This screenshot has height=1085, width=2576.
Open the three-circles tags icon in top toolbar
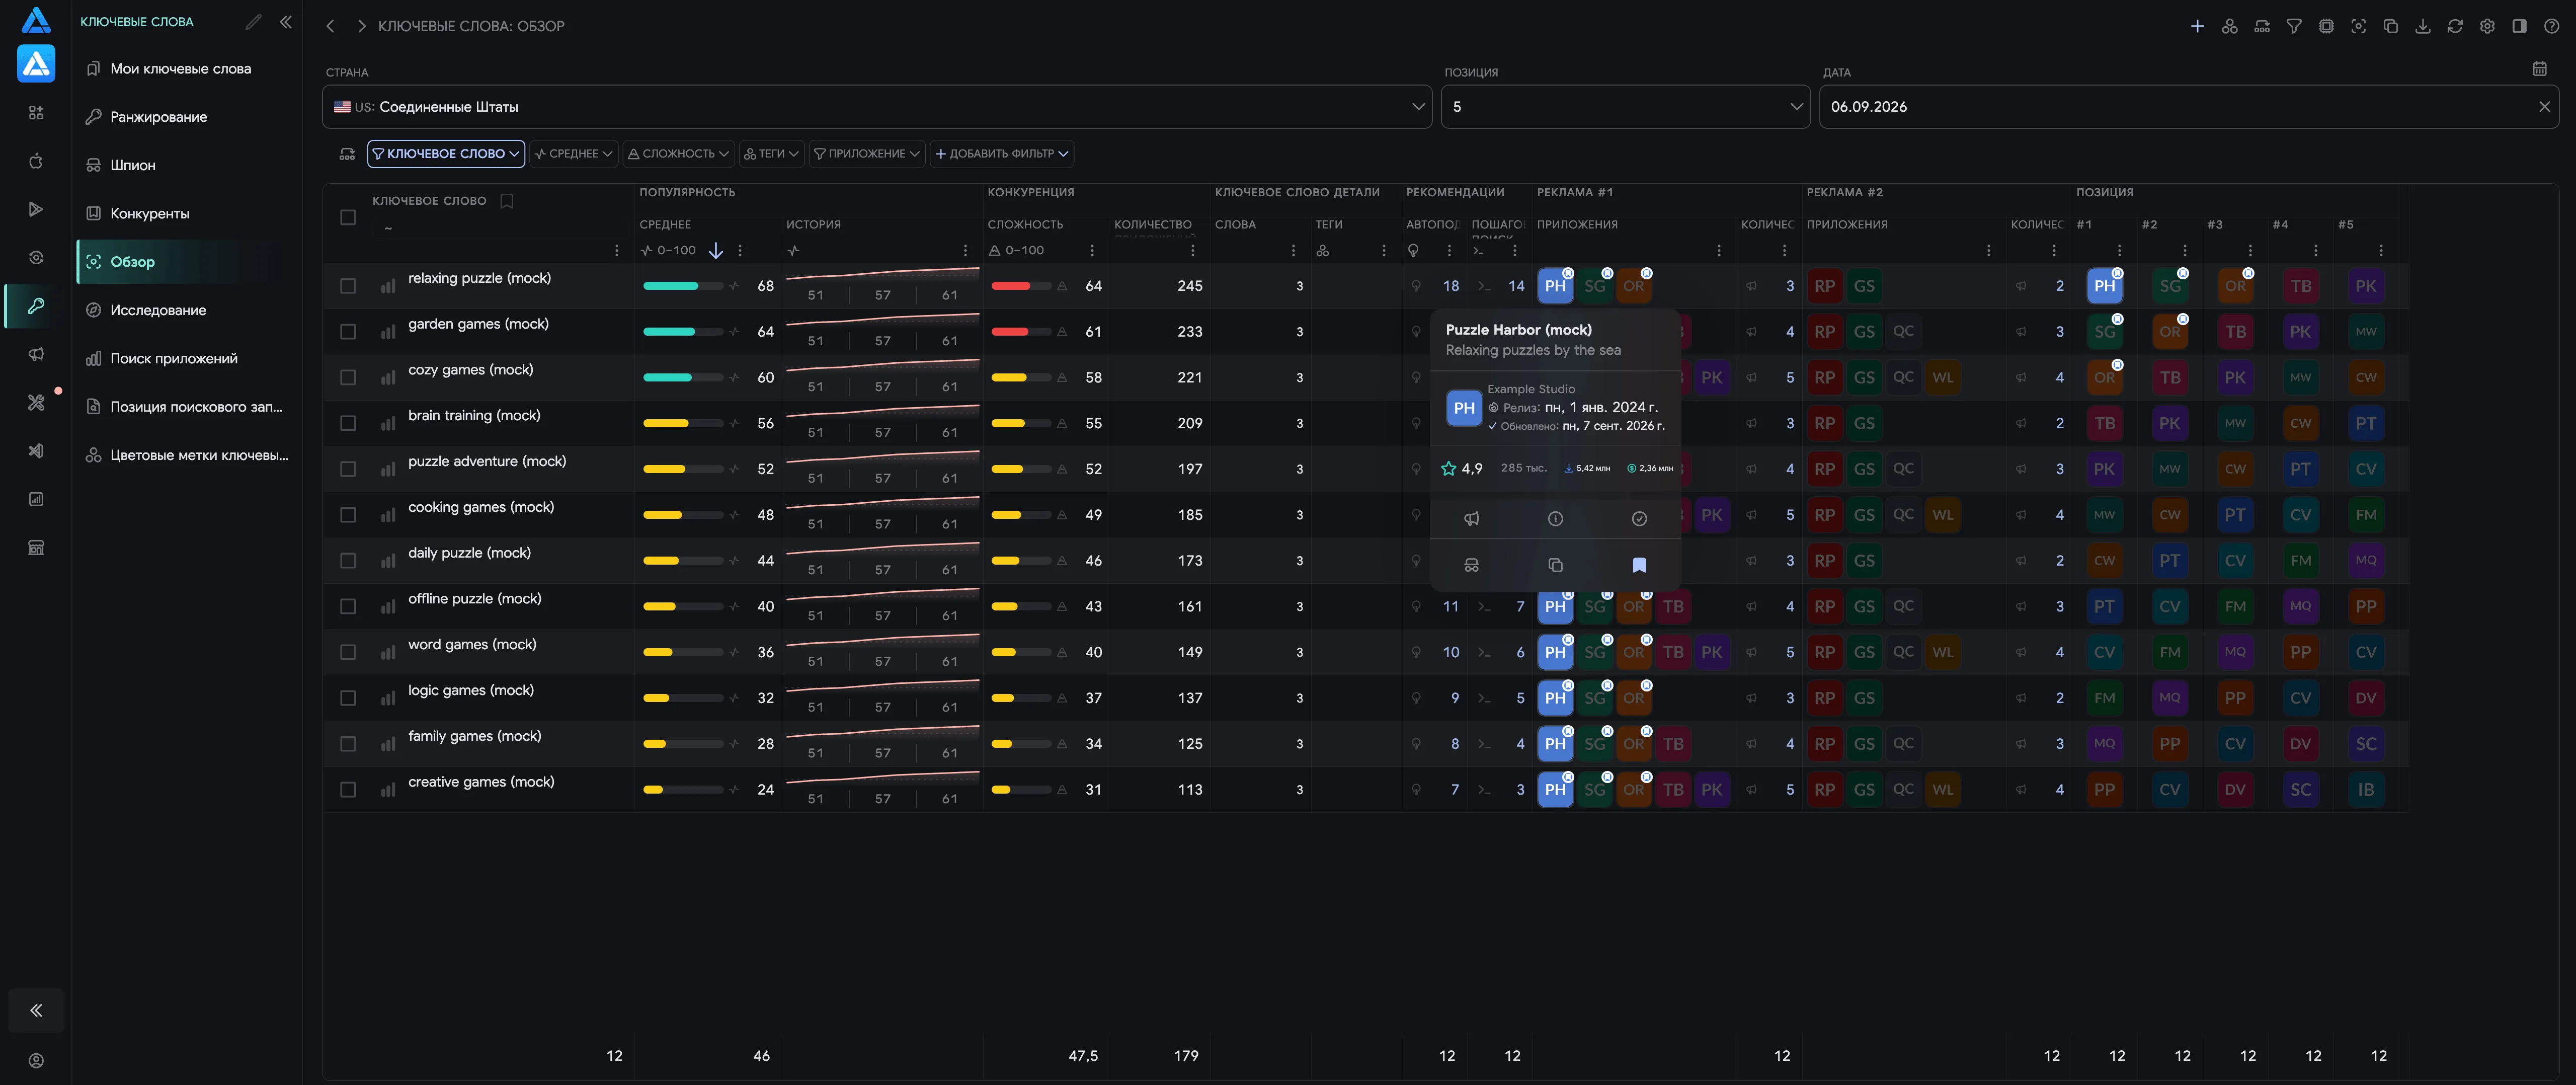pyautogui.click(x=2229, y=26)
